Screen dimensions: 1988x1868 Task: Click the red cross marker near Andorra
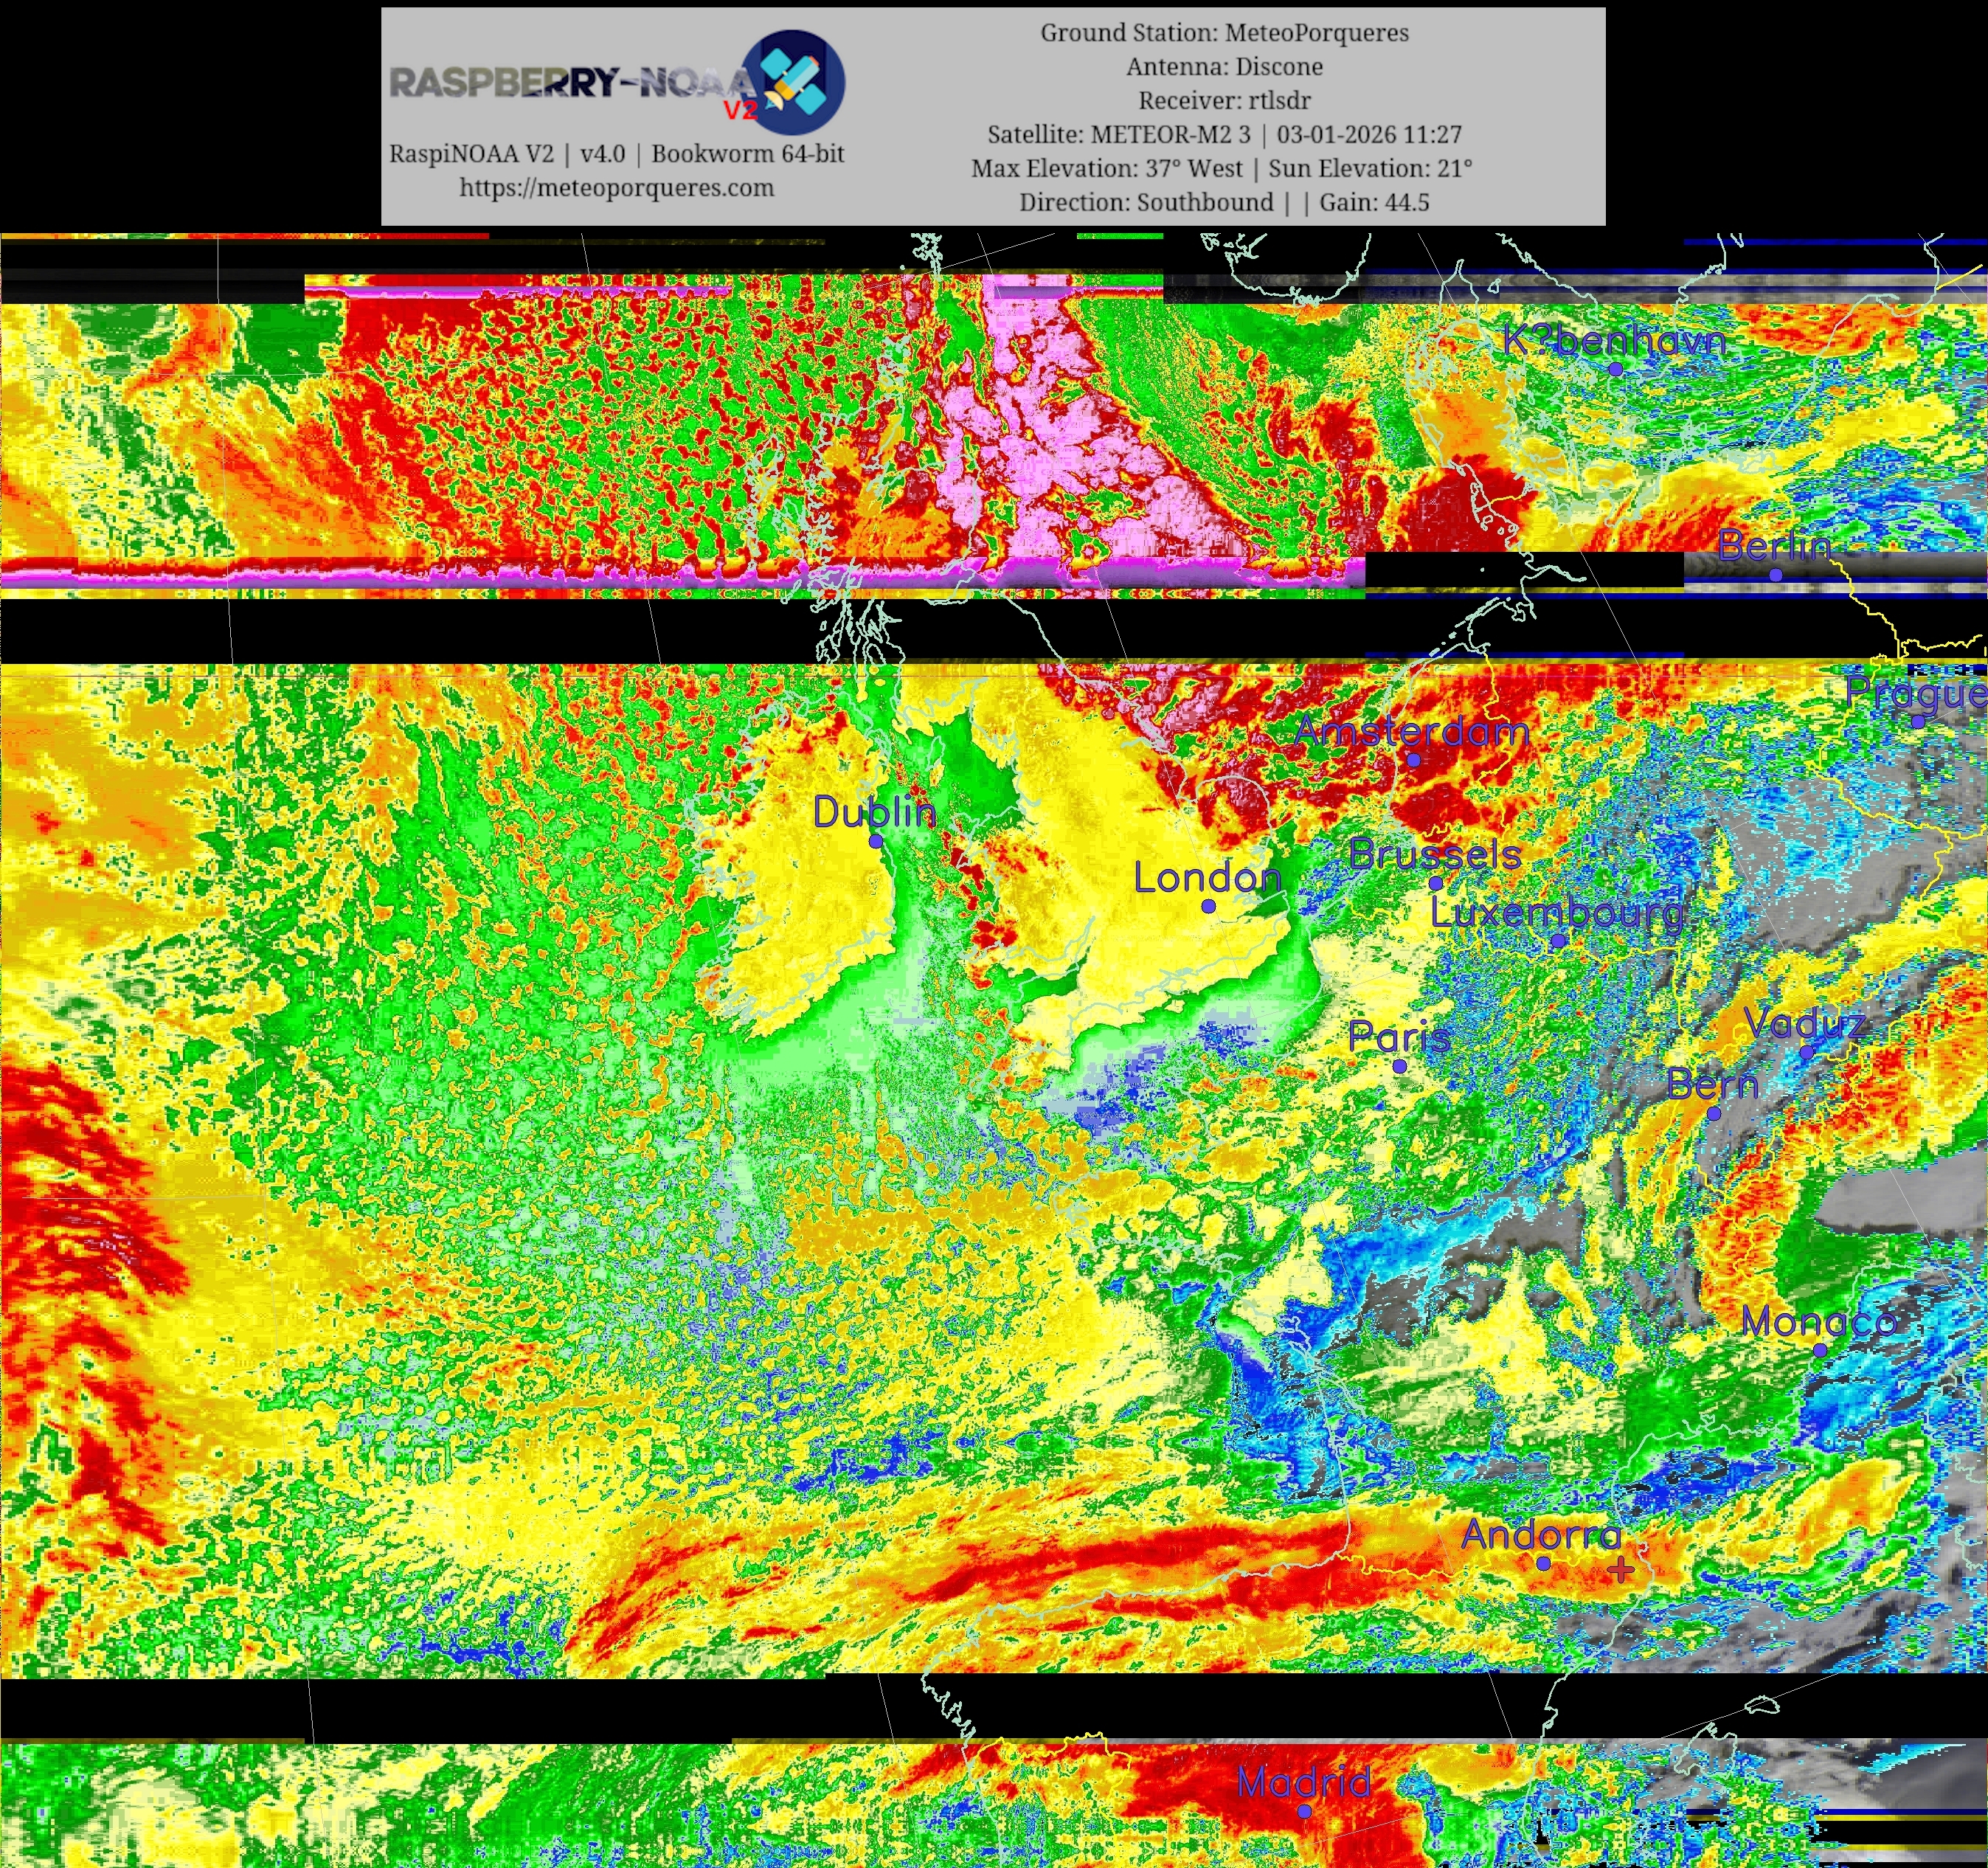(1621, 1570)
